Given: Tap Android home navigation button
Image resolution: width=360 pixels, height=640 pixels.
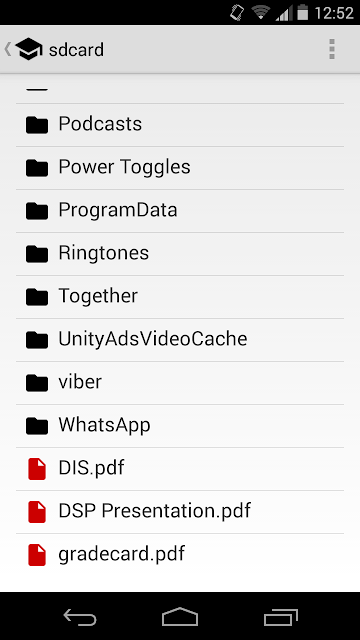Looking at the screenshot, I should [180, 617].
